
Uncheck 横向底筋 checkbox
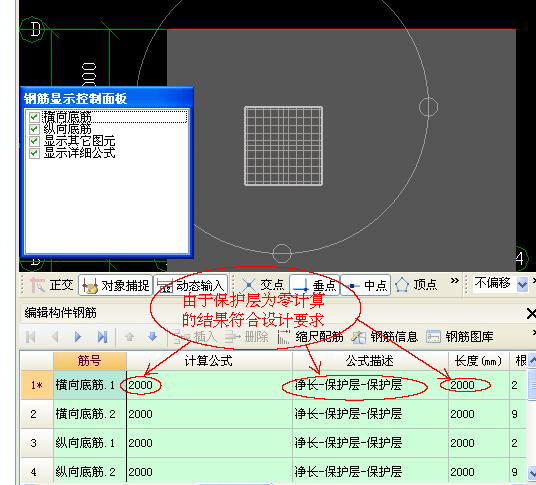click(x=34, y=117)
